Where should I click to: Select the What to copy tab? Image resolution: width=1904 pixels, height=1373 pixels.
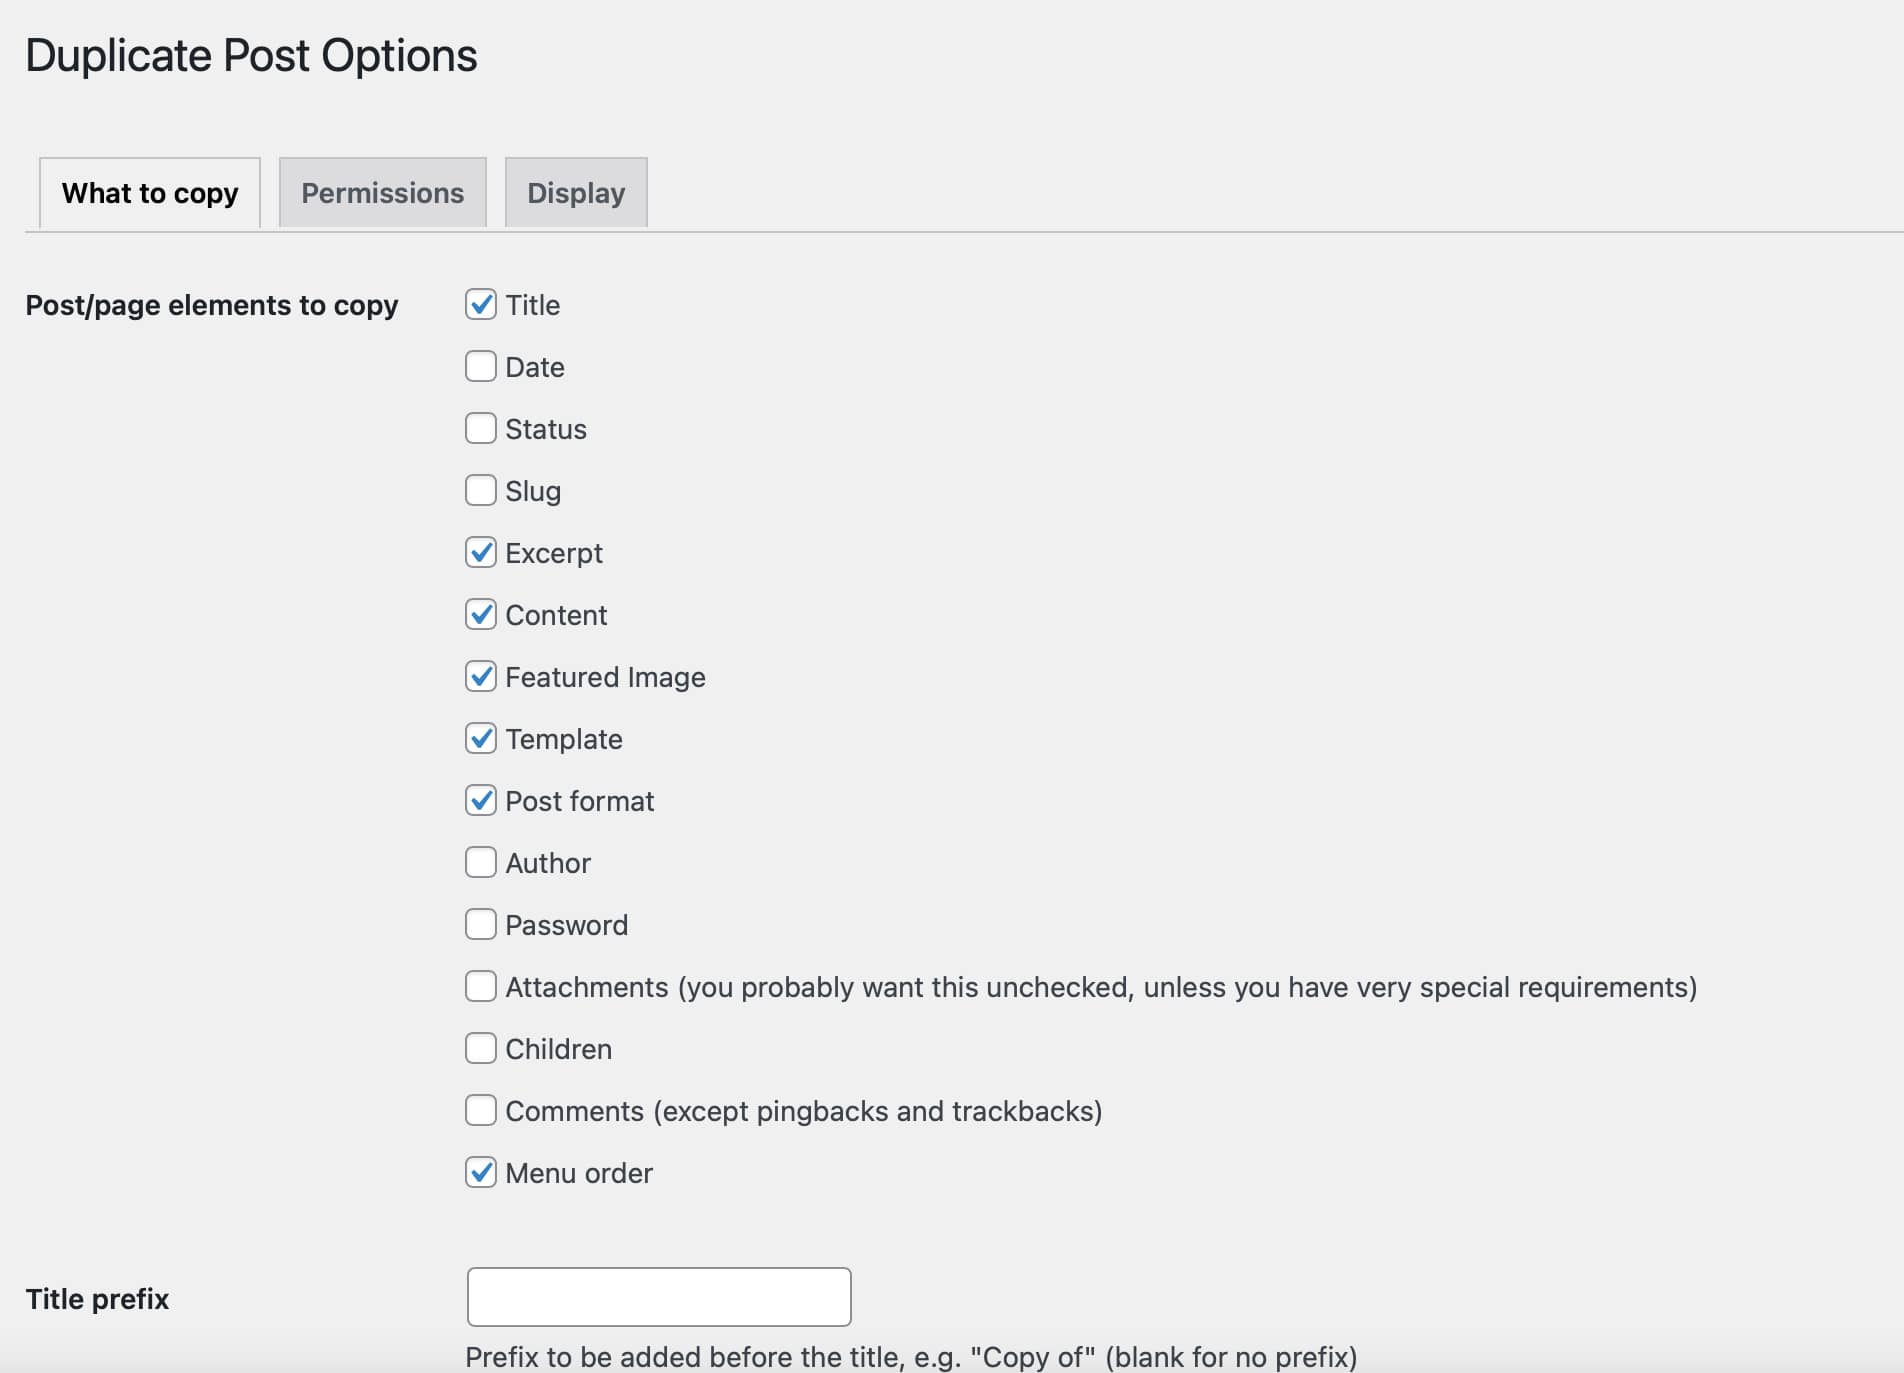tap(149, 192)
